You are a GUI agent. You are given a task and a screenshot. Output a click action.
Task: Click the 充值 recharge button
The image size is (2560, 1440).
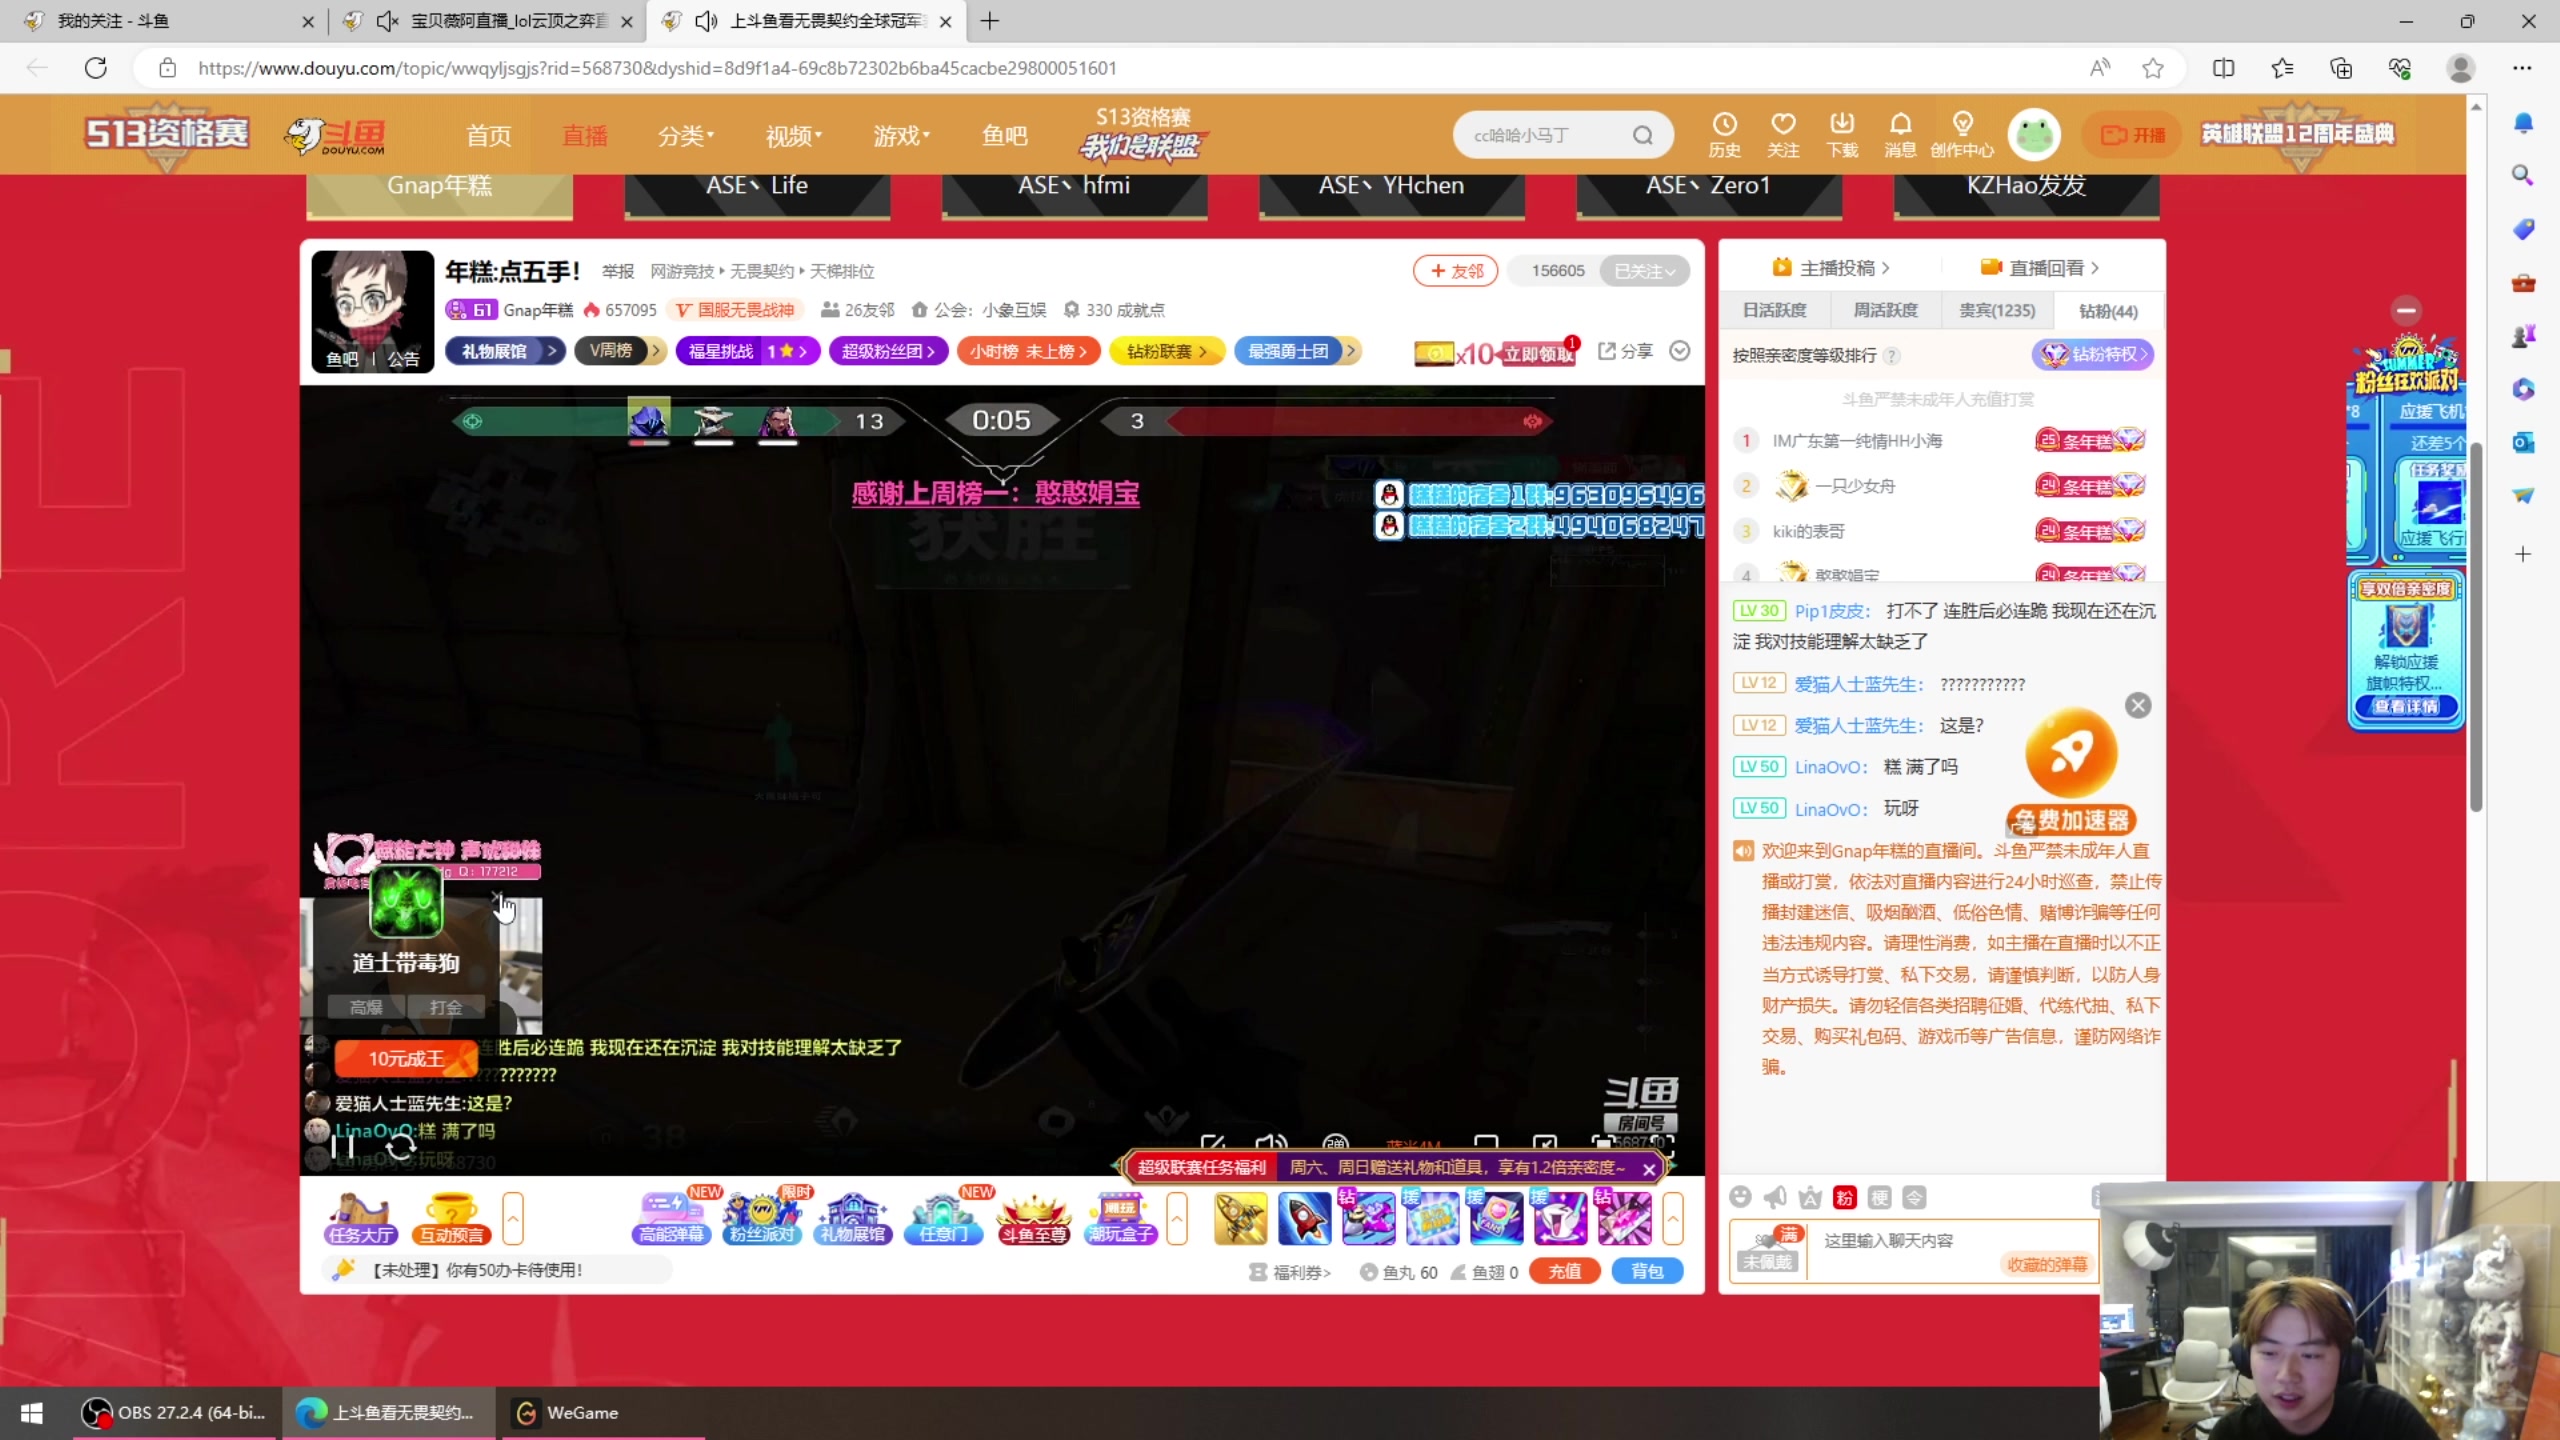[1564, 1271]
